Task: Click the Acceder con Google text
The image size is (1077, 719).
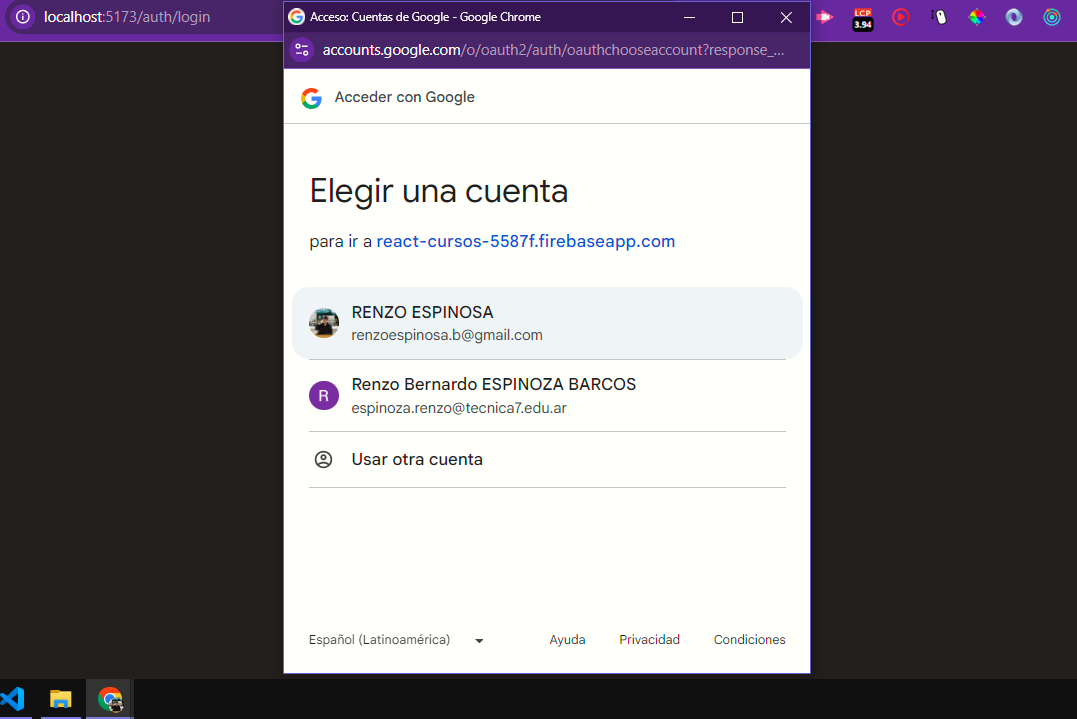Action: click(405, 98)
